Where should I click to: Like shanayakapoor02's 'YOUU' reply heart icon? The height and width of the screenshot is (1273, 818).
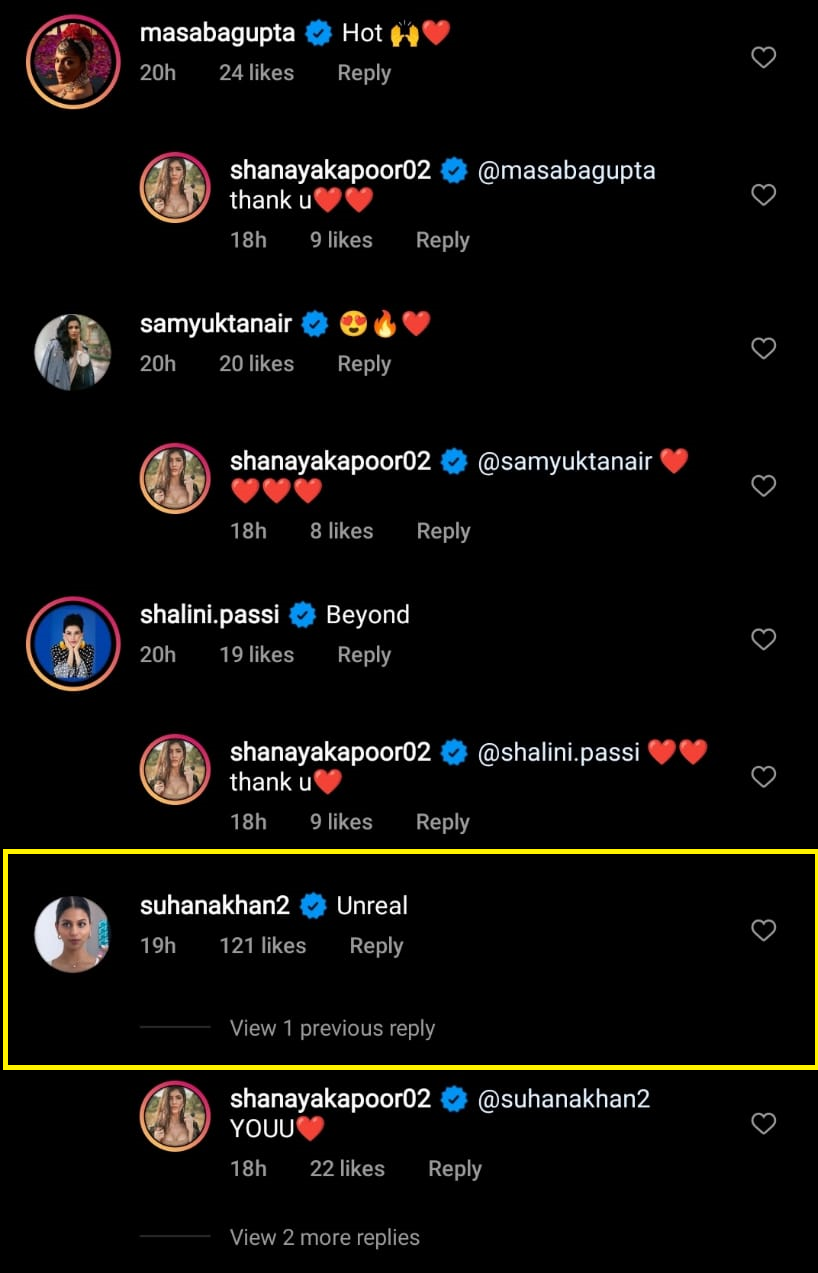pyautogui.click(x=763, y=1124)
